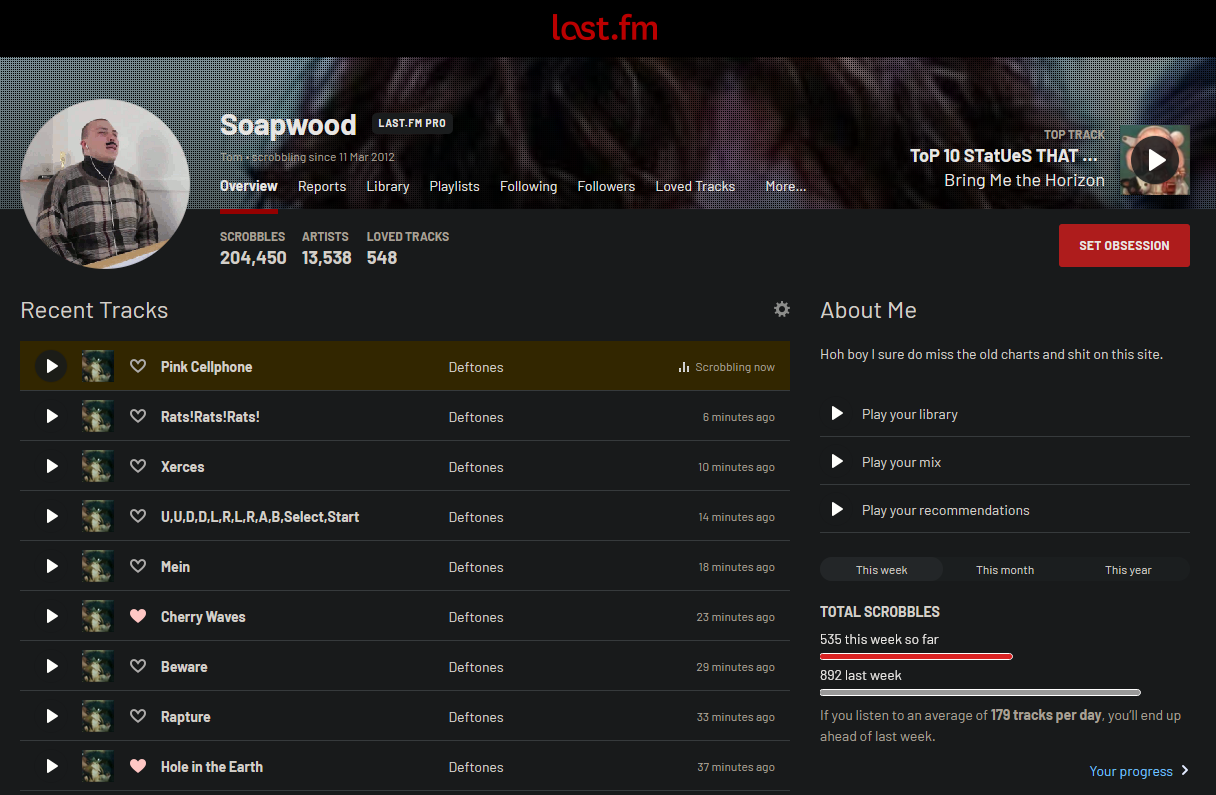Image resolution: width=1216 pixels, height=795 pixels.
Task: Click the grey last-week scrobbles bar
Action: tap(980, 692)
